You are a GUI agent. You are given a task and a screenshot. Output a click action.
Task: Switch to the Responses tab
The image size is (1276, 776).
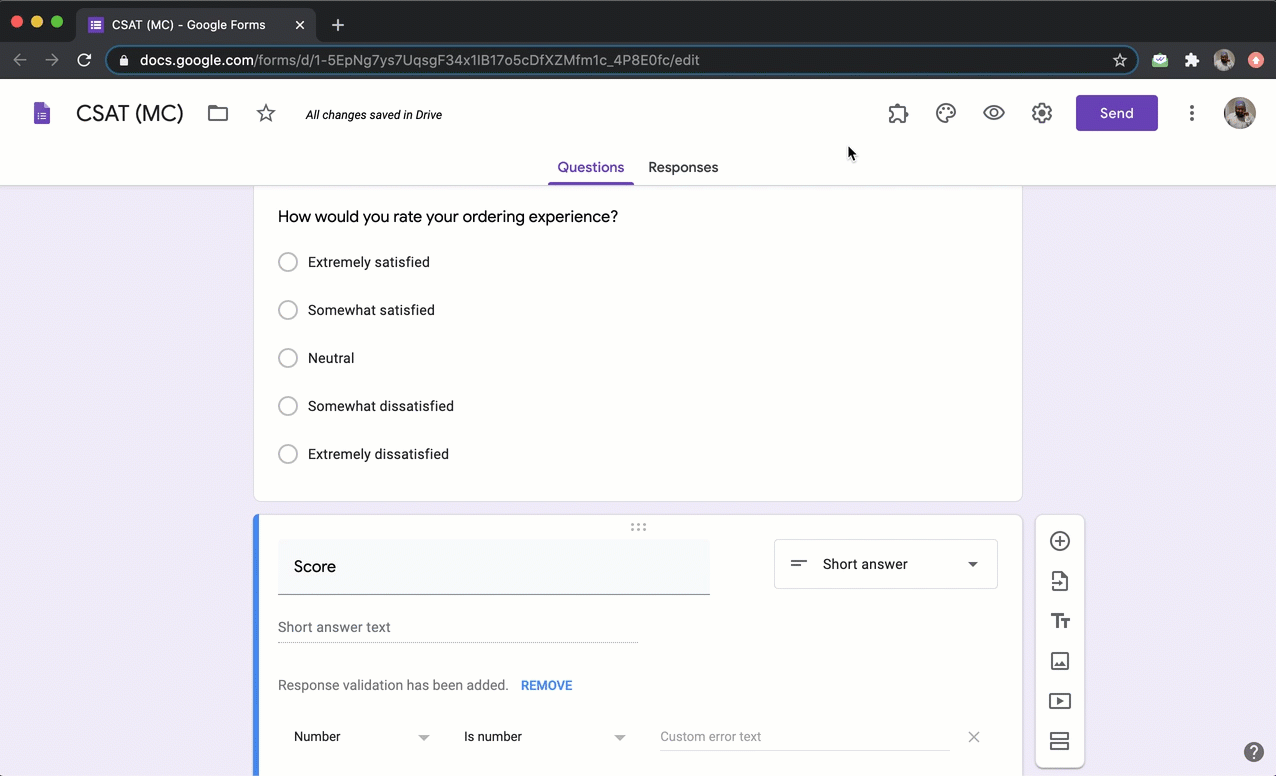click(x=683, y=167)
